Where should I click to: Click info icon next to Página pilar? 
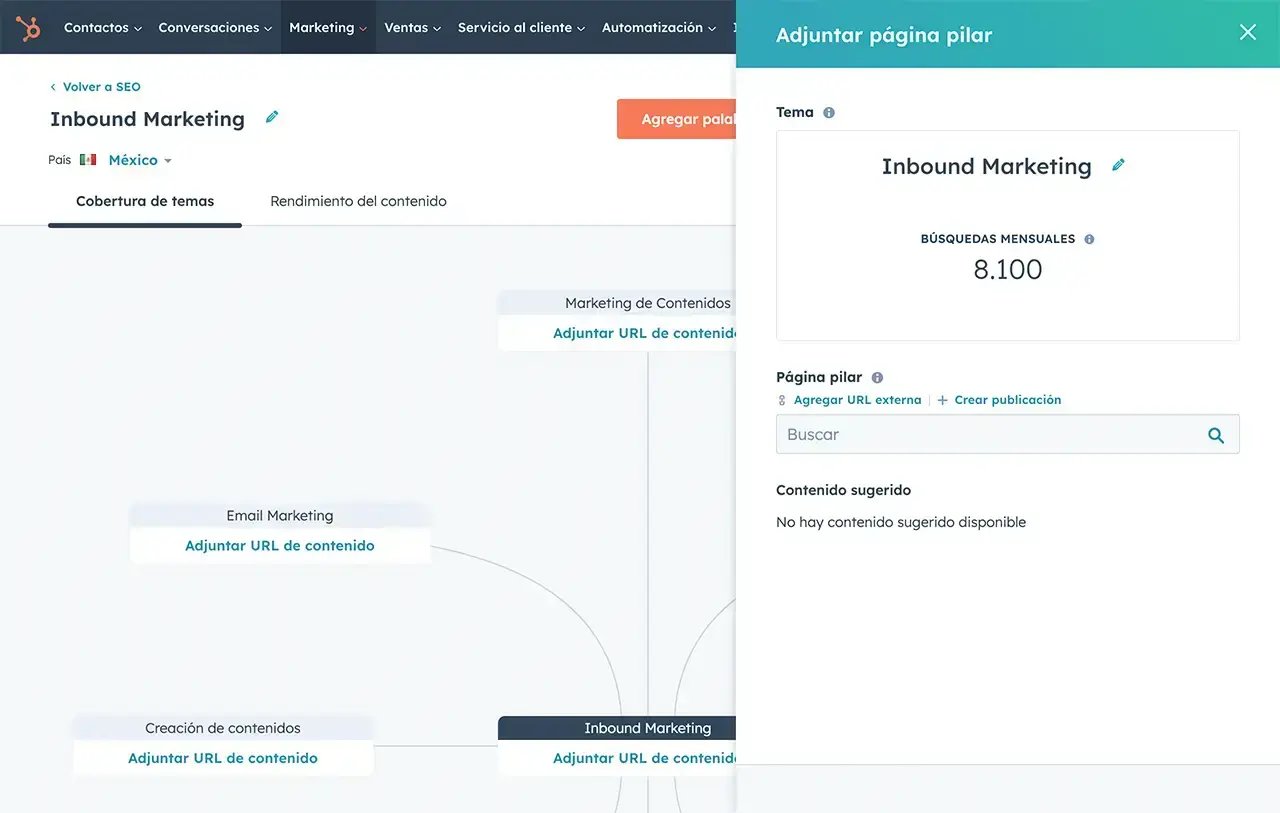tap(877, 378)
